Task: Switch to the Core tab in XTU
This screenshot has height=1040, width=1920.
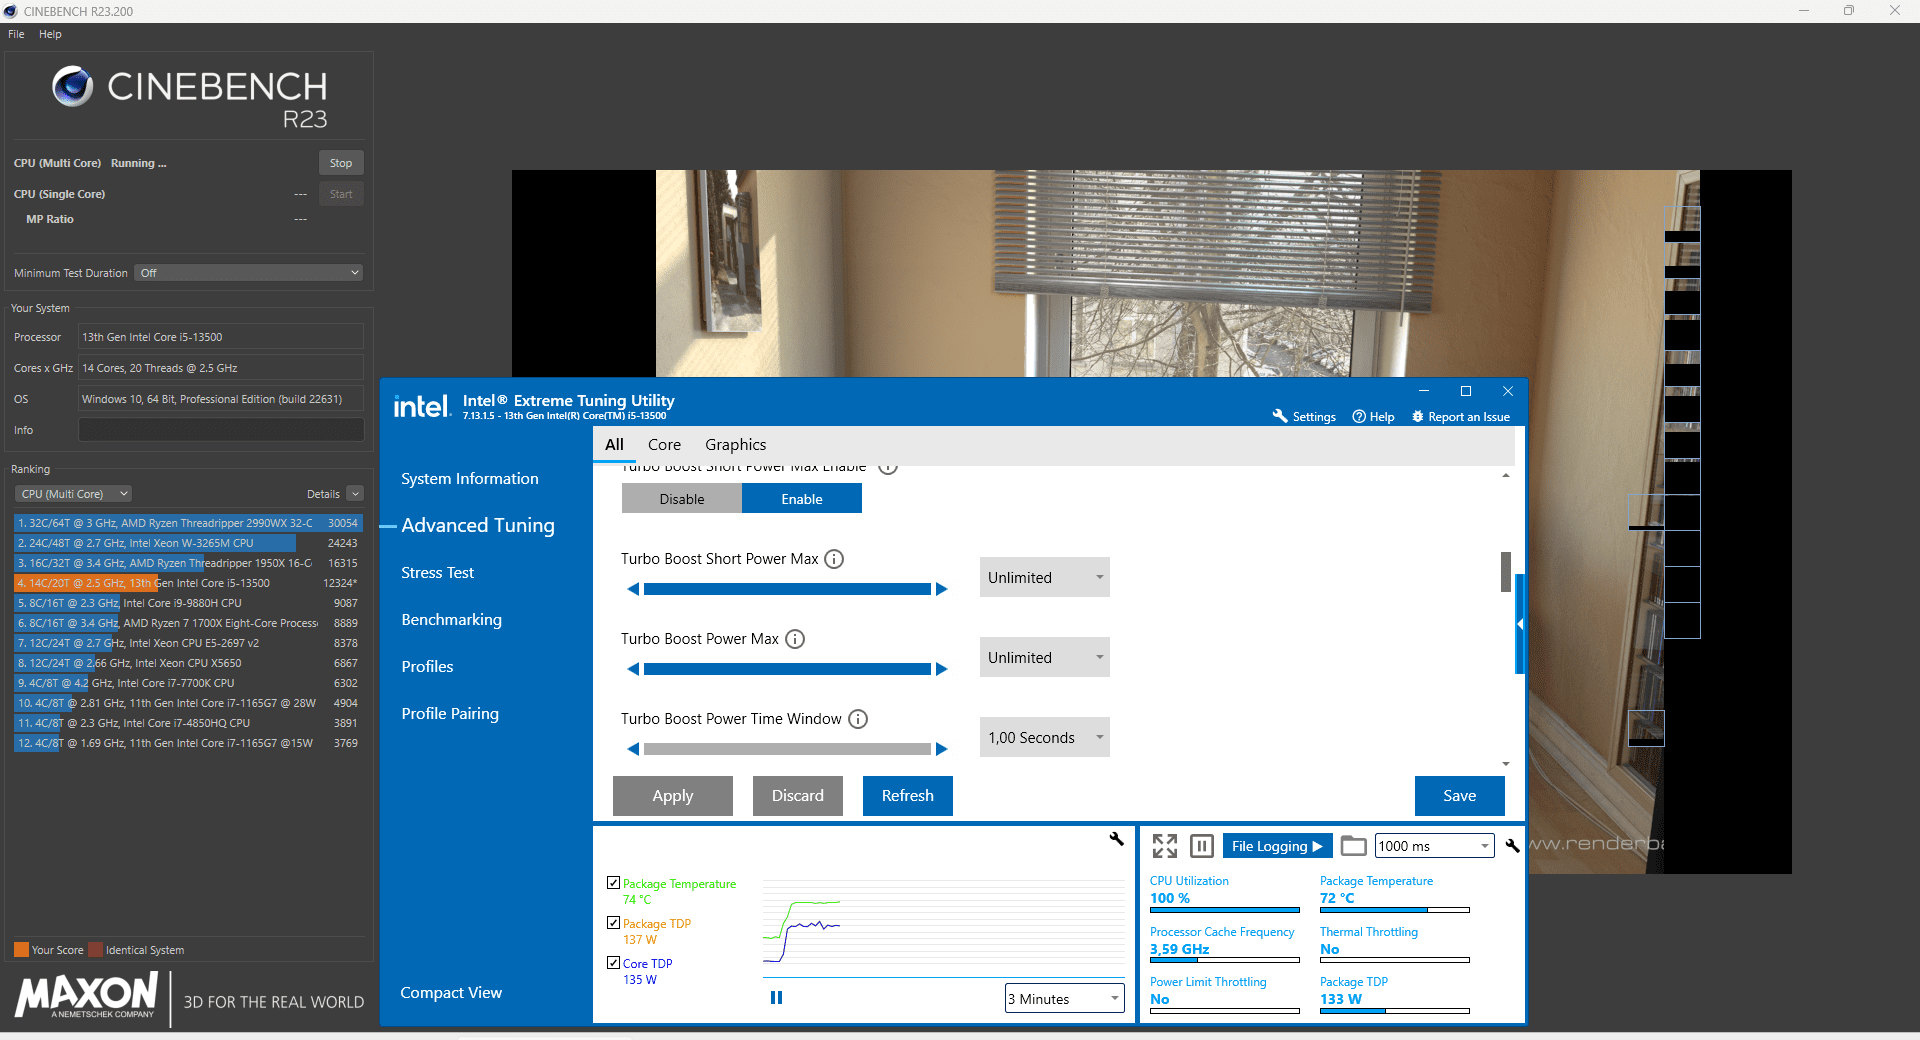Action: coord(664,445)
